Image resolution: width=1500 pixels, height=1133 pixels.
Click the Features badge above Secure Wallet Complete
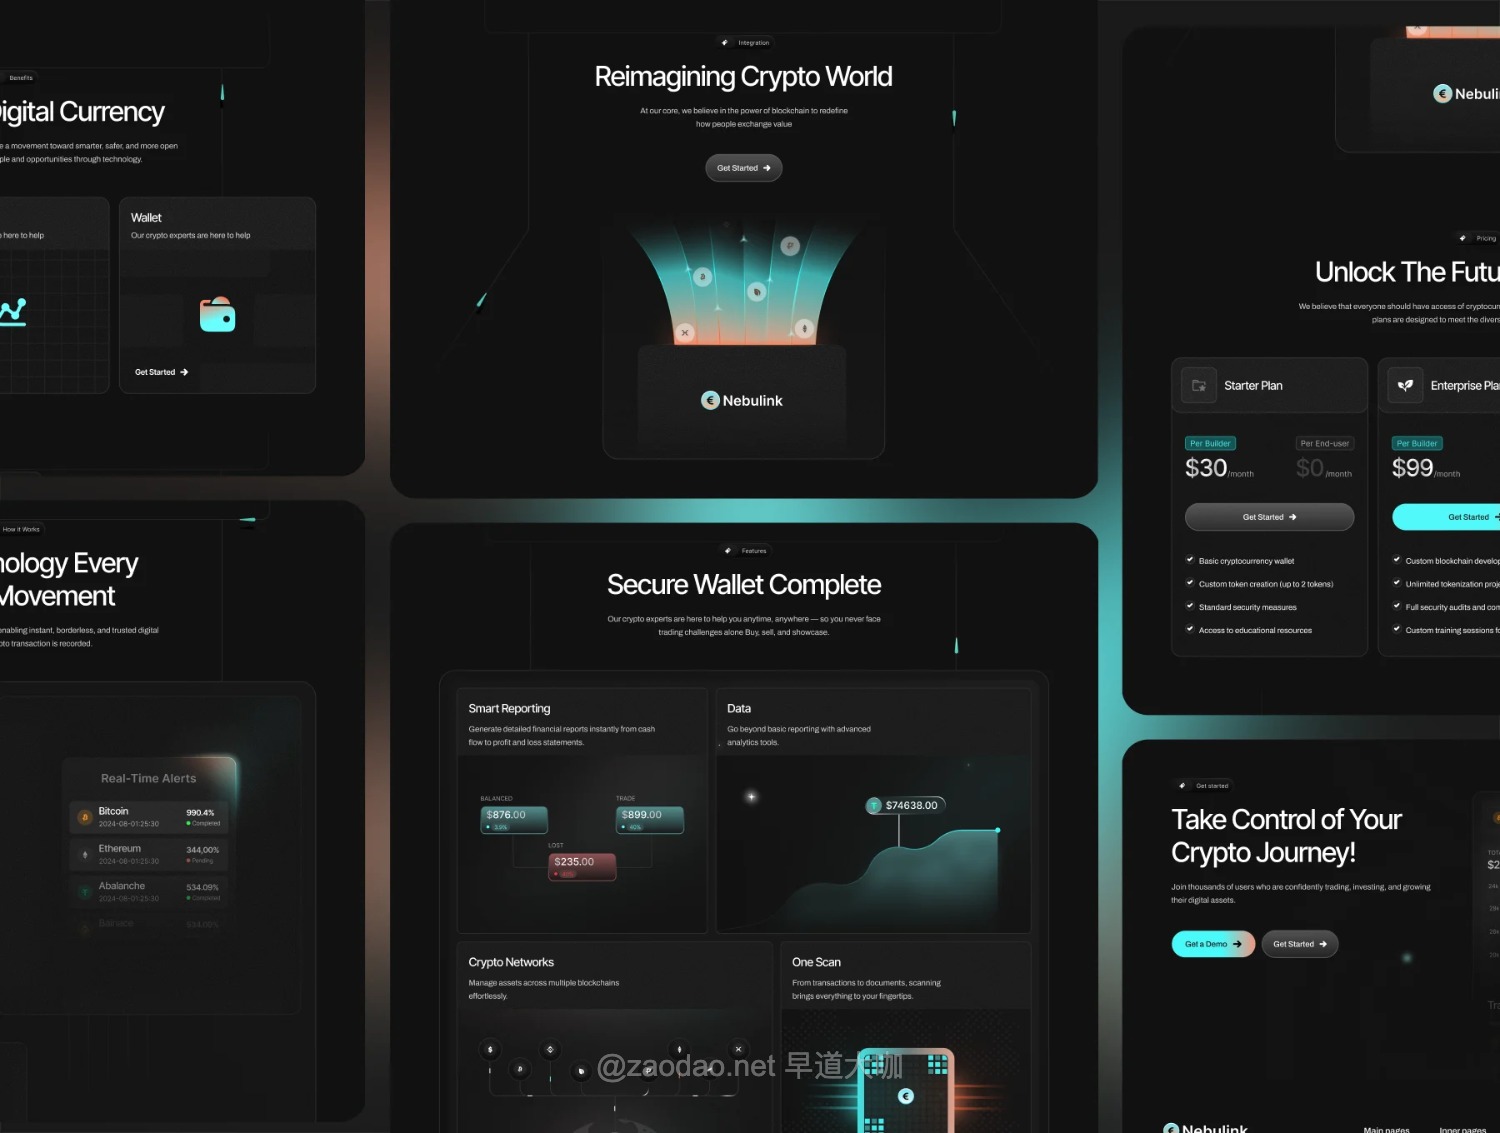point(746,551)
